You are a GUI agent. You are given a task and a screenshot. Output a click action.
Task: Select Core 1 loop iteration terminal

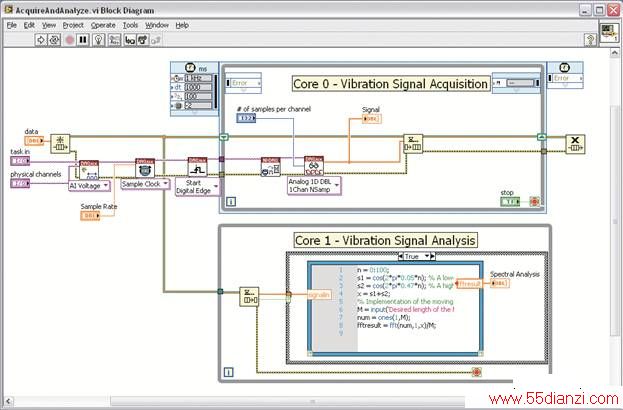point(228,372)
